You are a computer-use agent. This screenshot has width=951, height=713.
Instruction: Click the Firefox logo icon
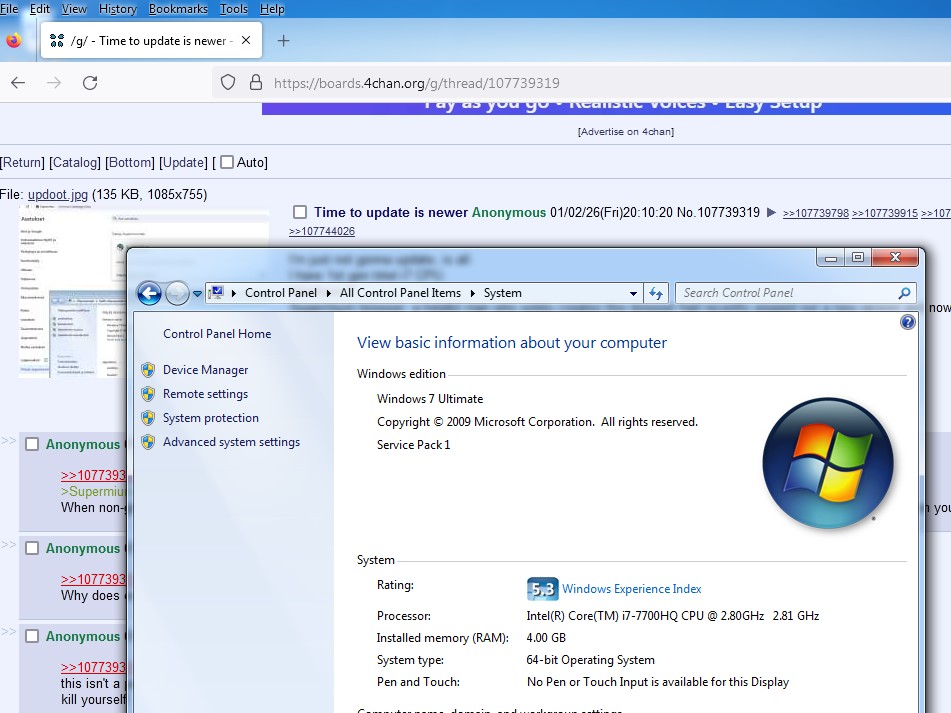tap(14, 40)
